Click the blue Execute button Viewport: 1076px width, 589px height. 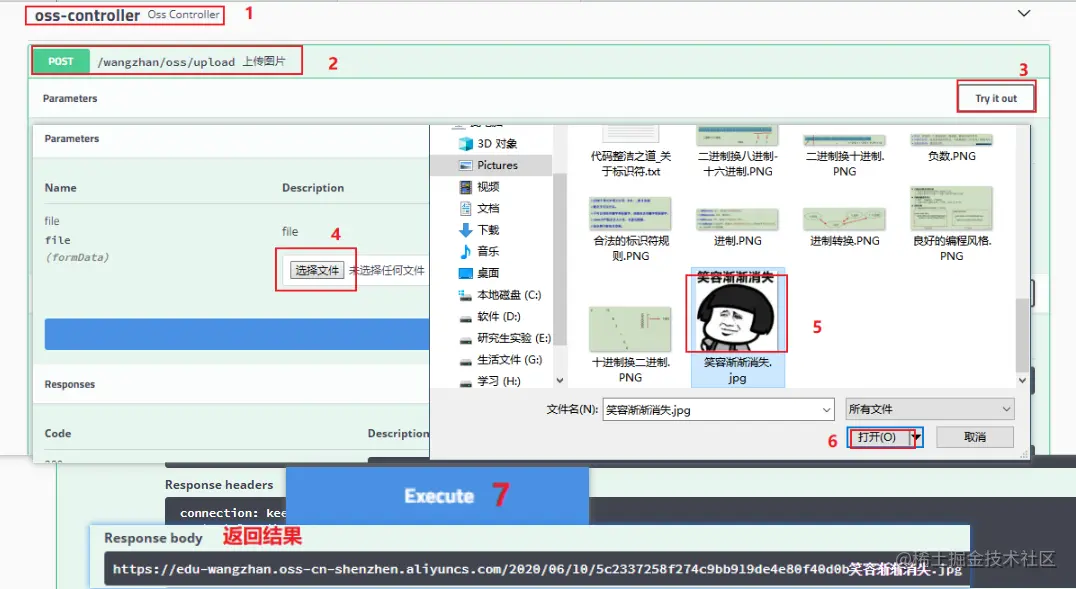[x=438, y=496]
